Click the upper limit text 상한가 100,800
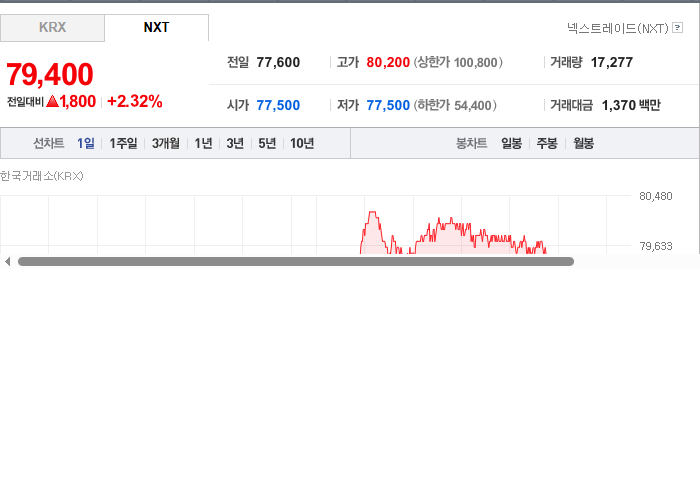The height and width of the screenshot is (490, 700). point(458,62)
